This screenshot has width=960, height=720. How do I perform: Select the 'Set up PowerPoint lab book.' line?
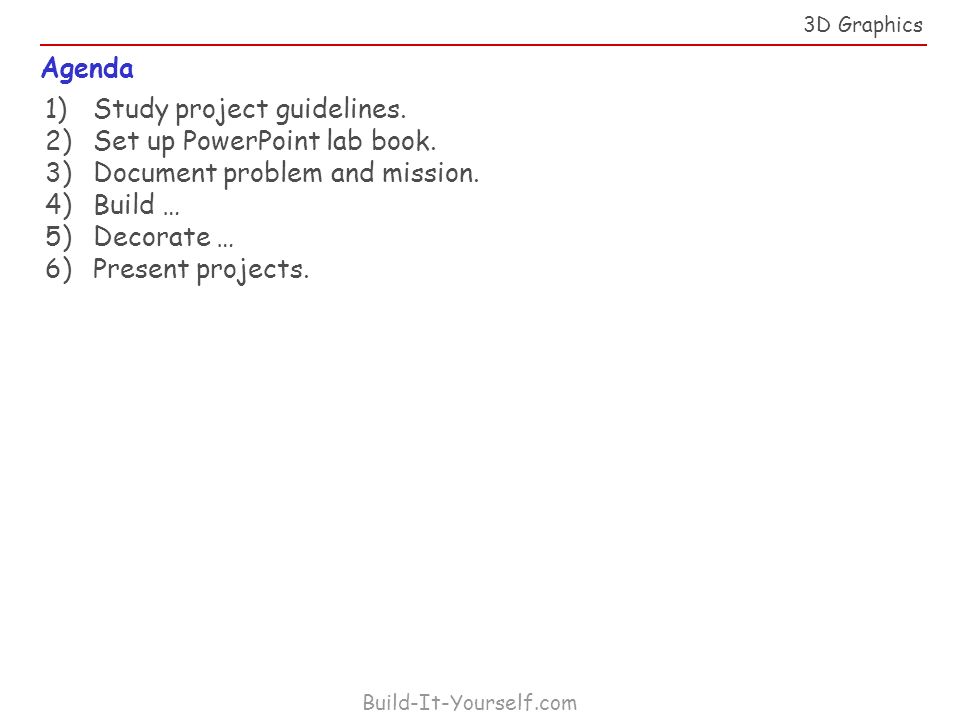(264, 141)
